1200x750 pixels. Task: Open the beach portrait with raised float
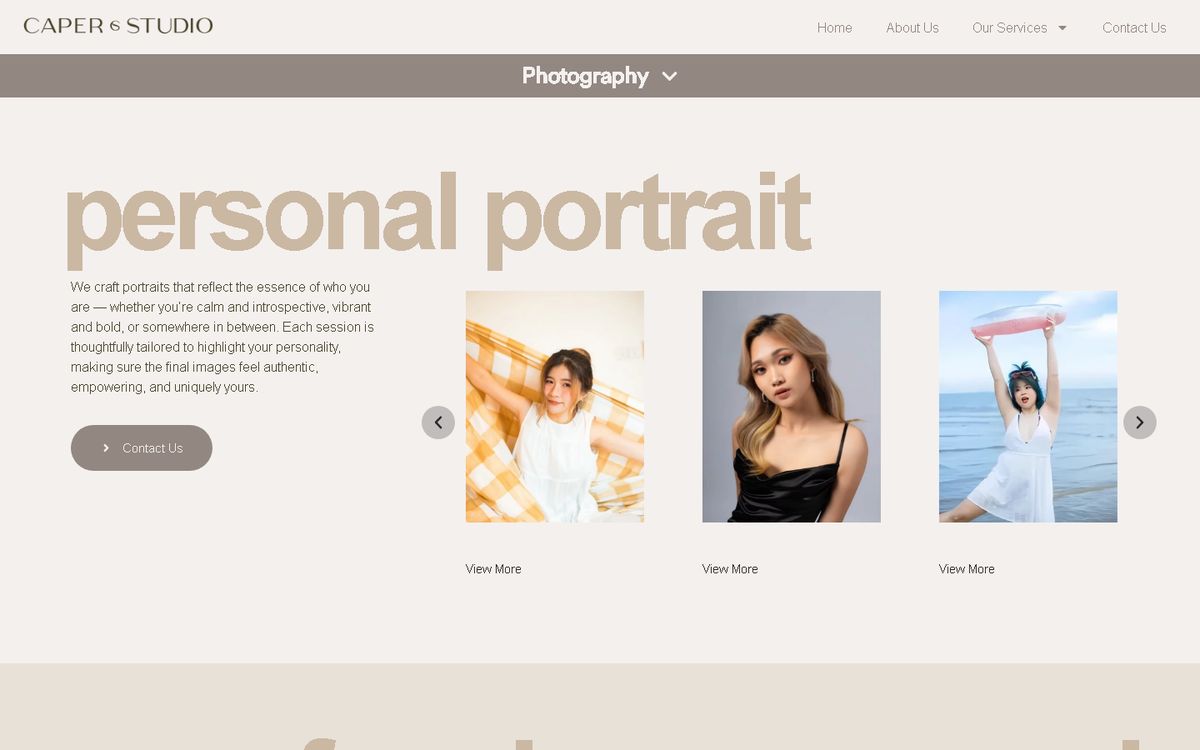pyautogui.click(x=1028, y=406)
